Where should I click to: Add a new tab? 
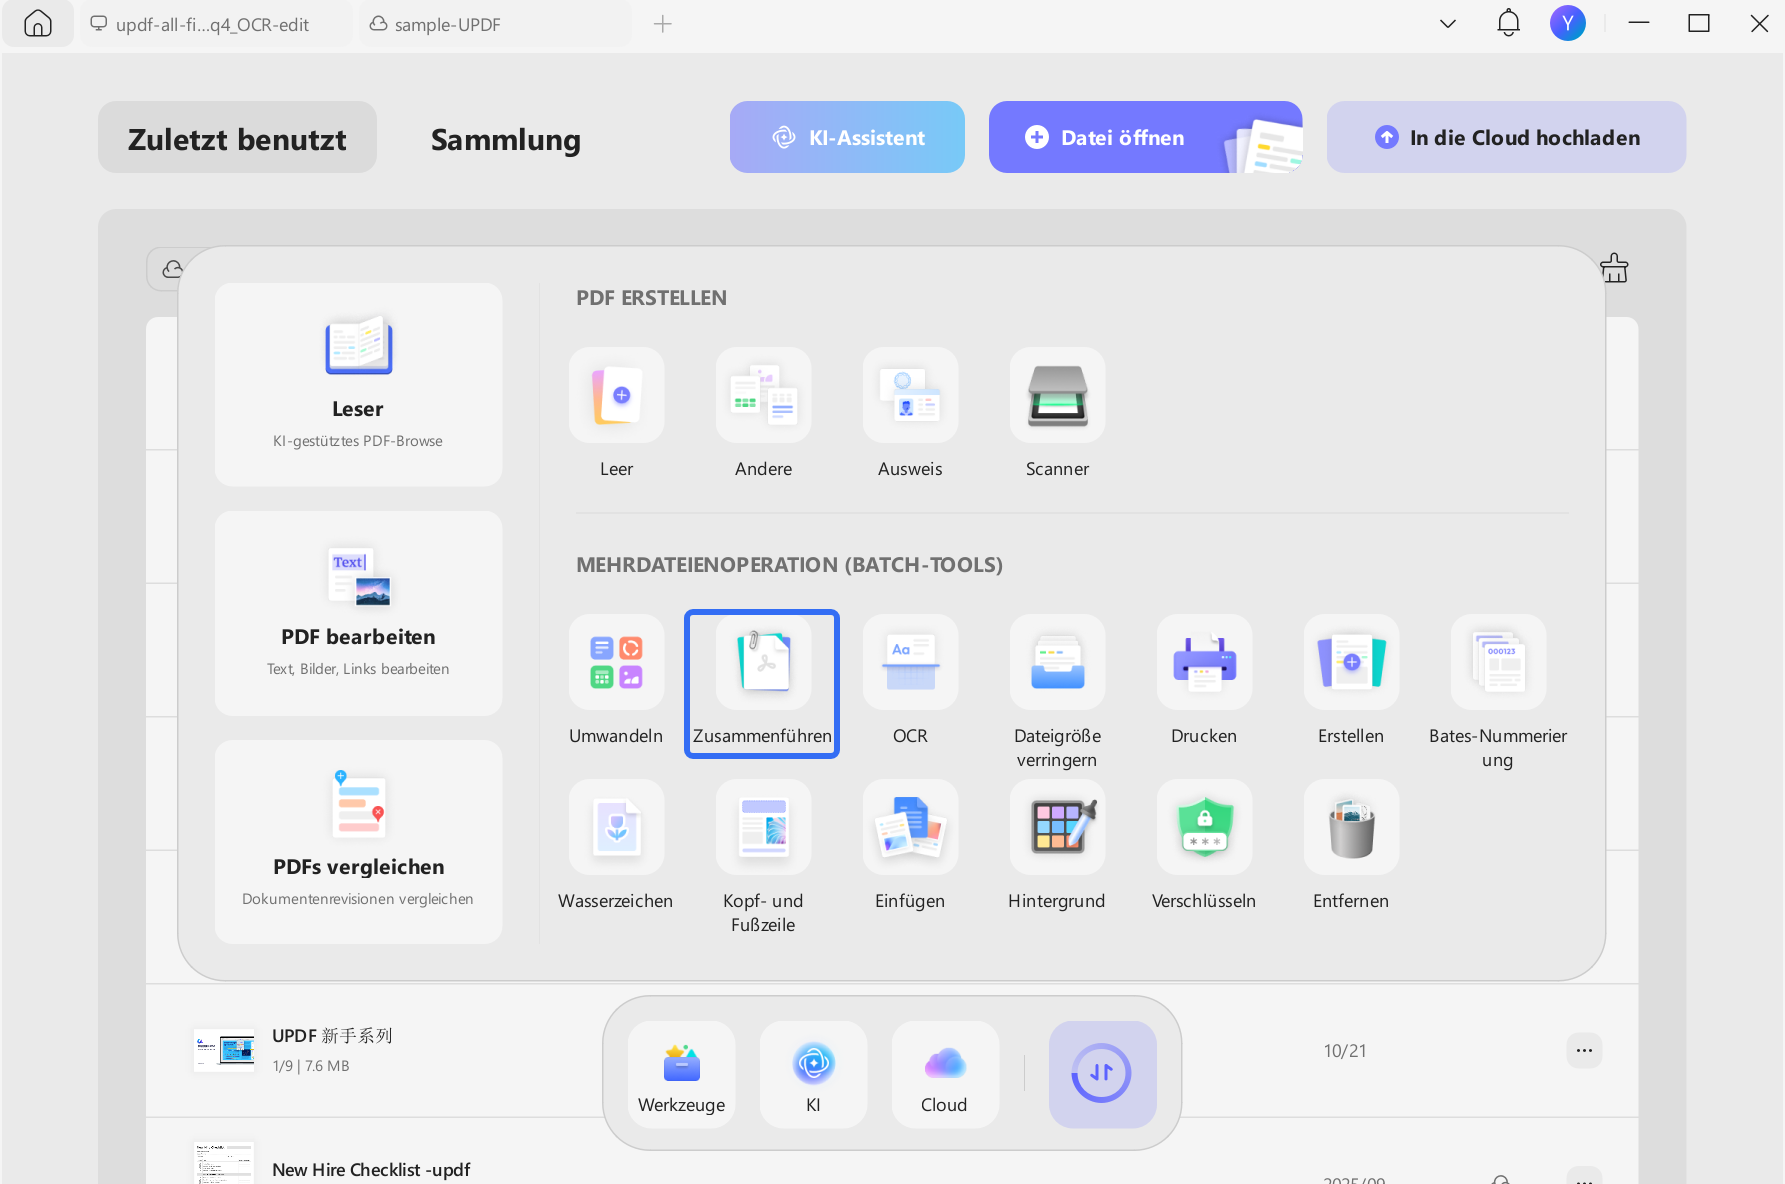(662, 24)
